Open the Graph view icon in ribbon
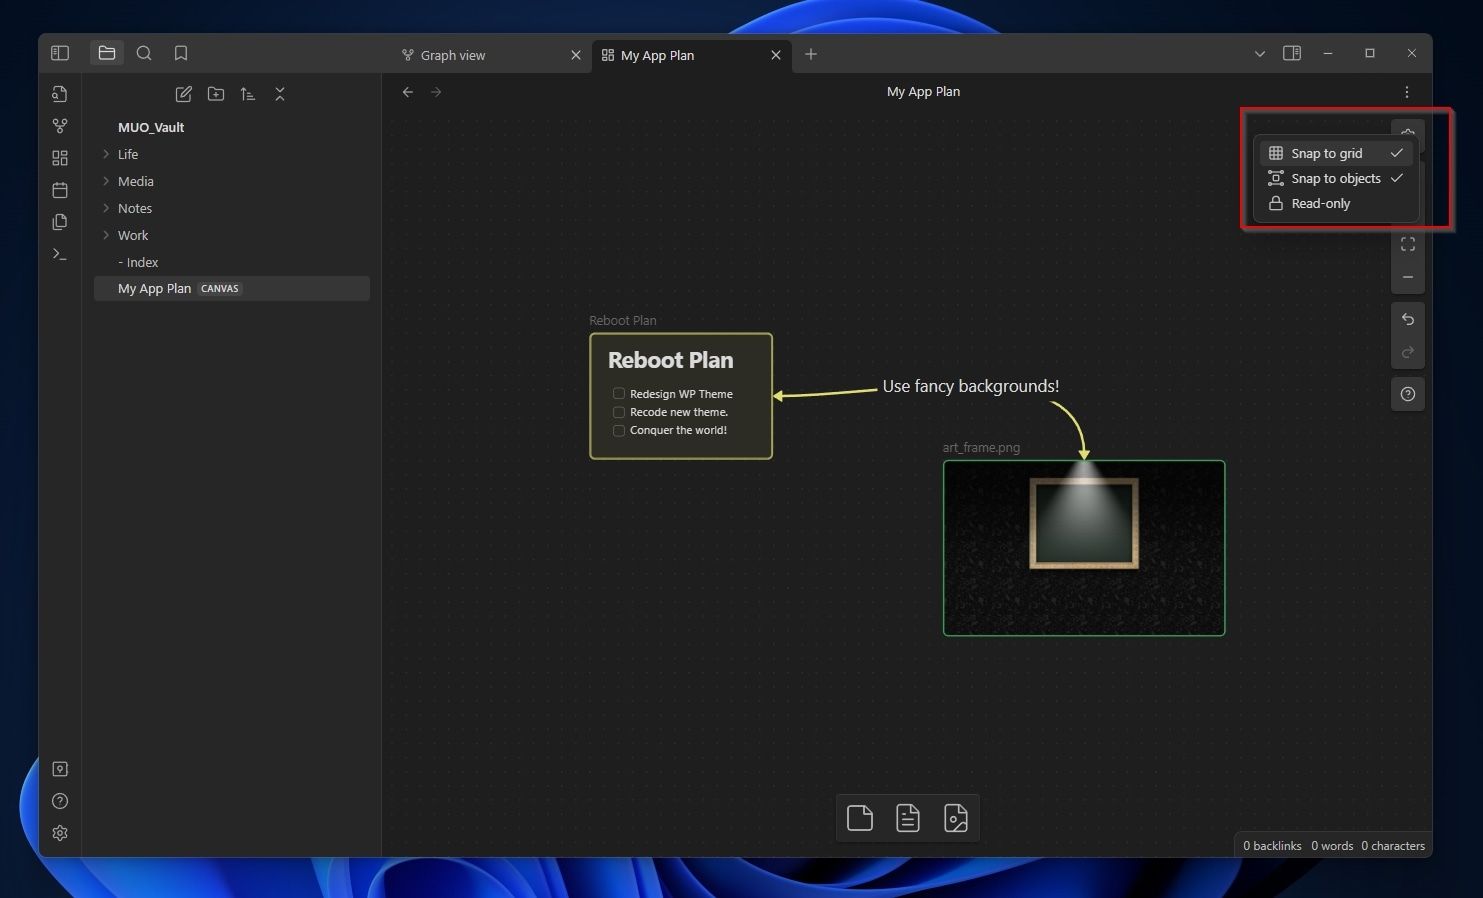The image size is (1483, 898). (x=60, y=126)
